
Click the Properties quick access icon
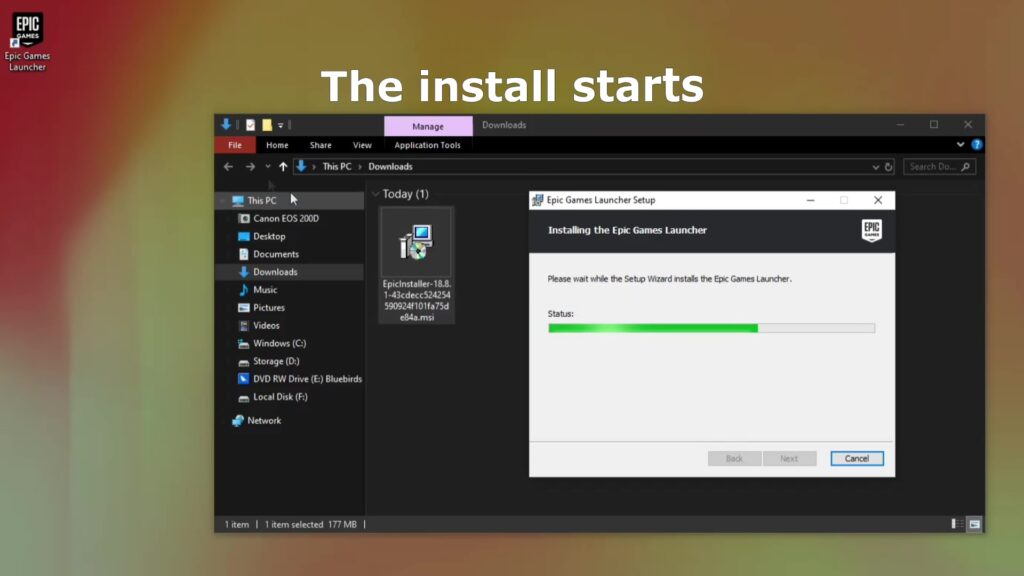pos(250,125)
